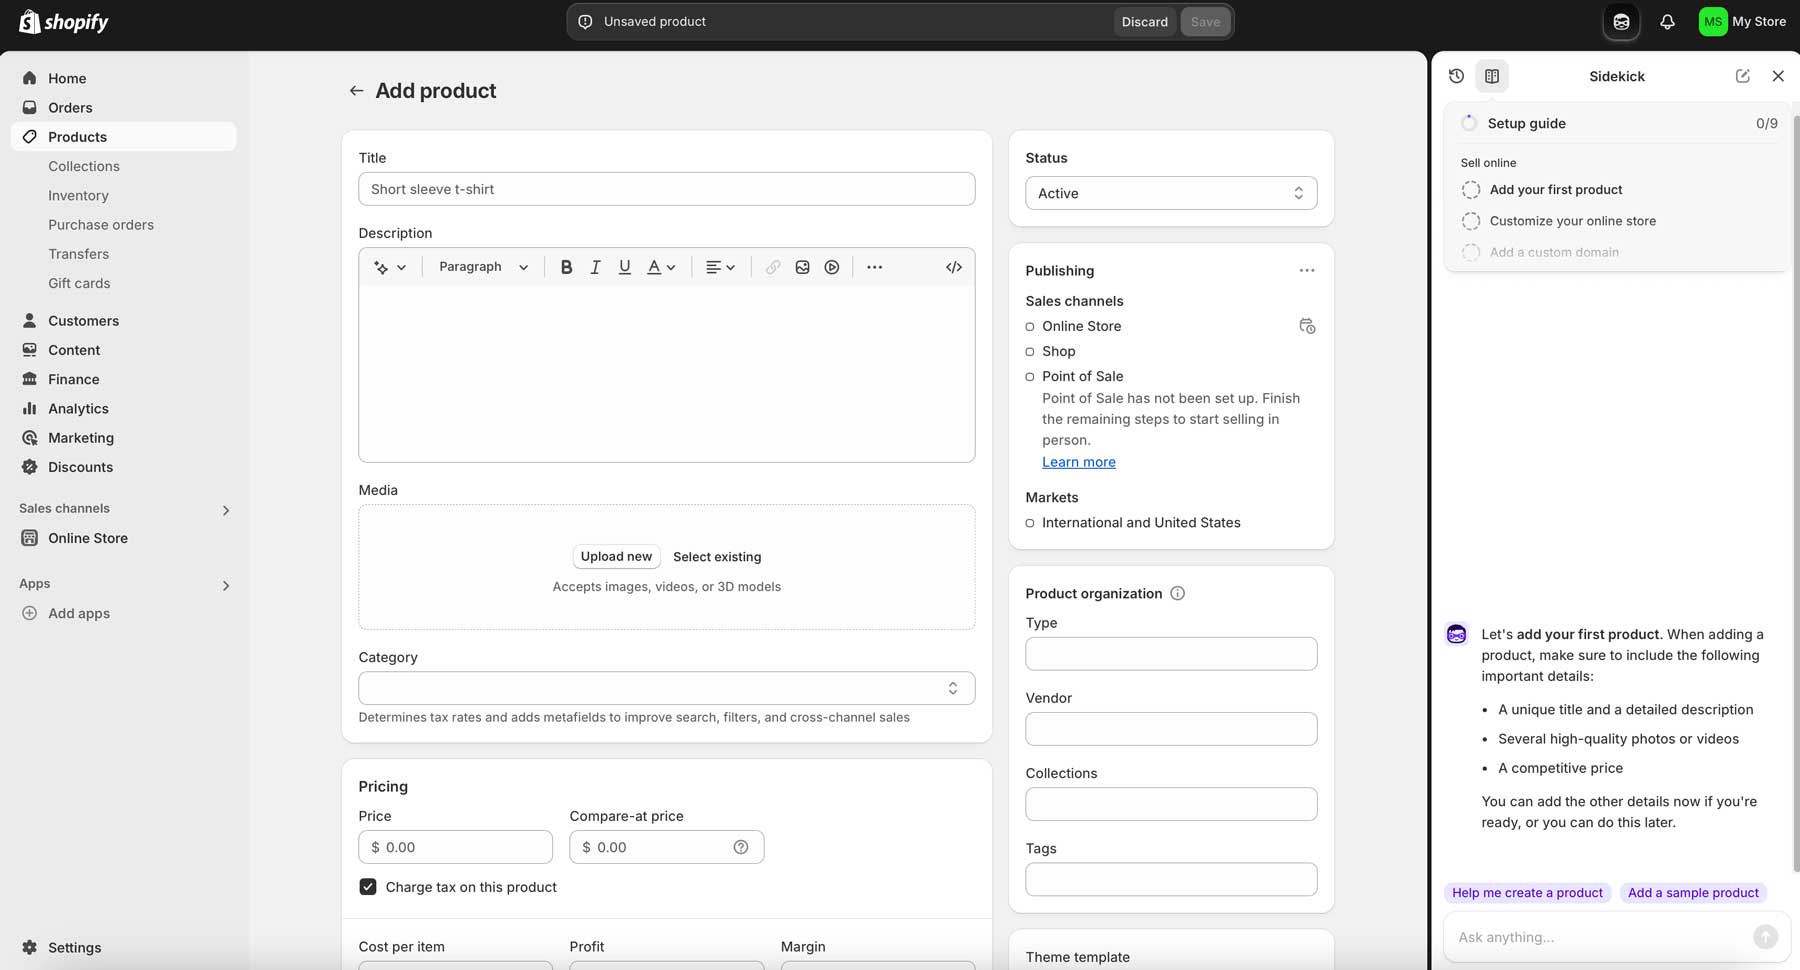Expand the Sales channels section in sidebar
Image resolution: width=1800 pixels, height=970 pixels.
[226, 510]
